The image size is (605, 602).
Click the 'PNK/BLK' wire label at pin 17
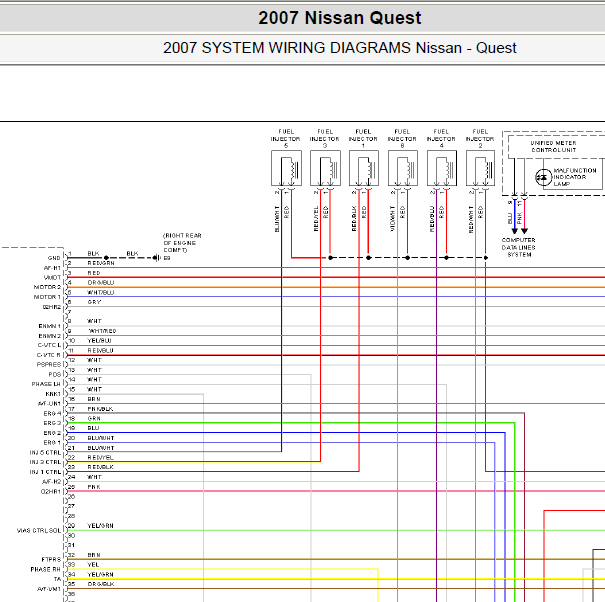100,409
